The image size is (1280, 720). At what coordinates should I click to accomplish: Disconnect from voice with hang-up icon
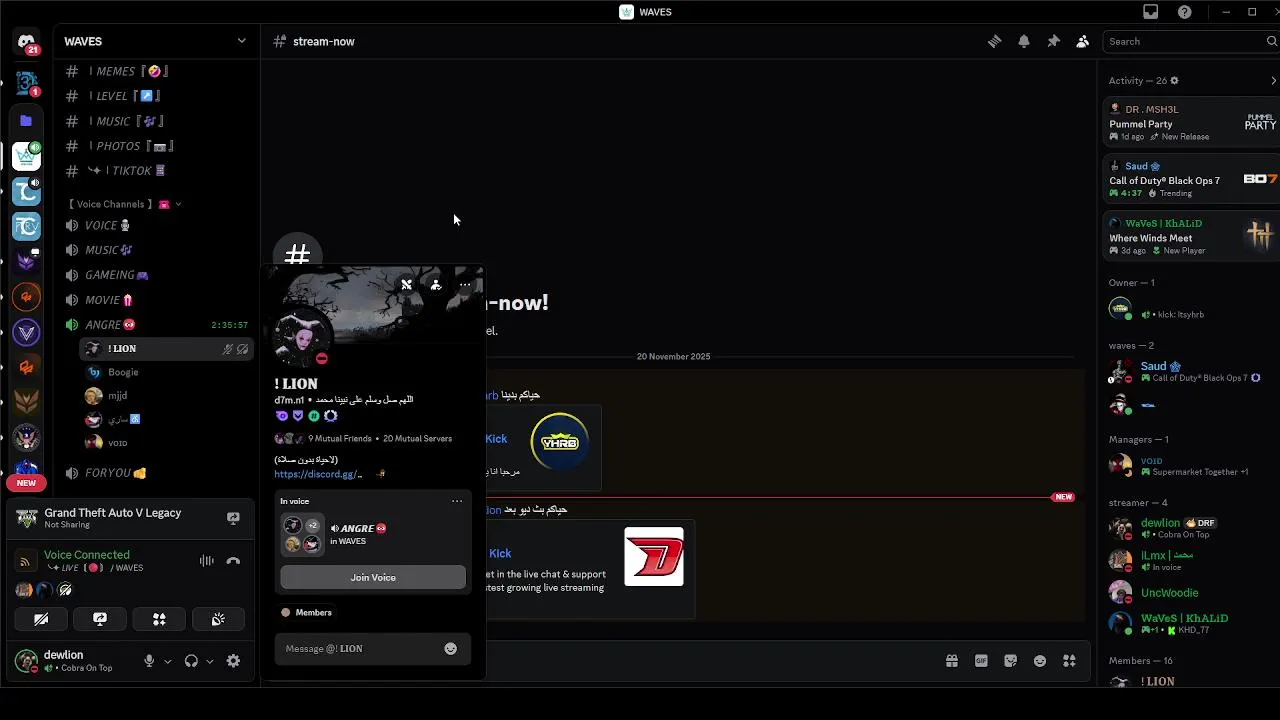233,561
